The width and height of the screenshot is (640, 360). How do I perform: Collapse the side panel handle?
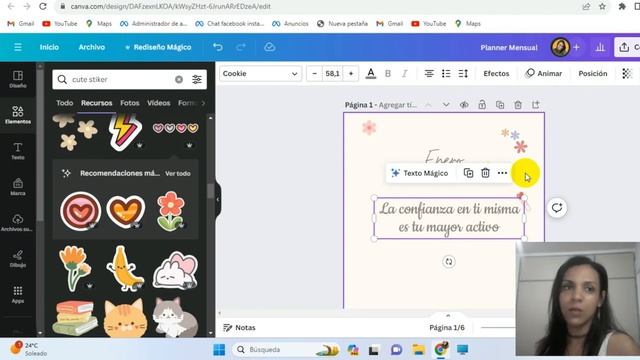[x=218, y=200]
